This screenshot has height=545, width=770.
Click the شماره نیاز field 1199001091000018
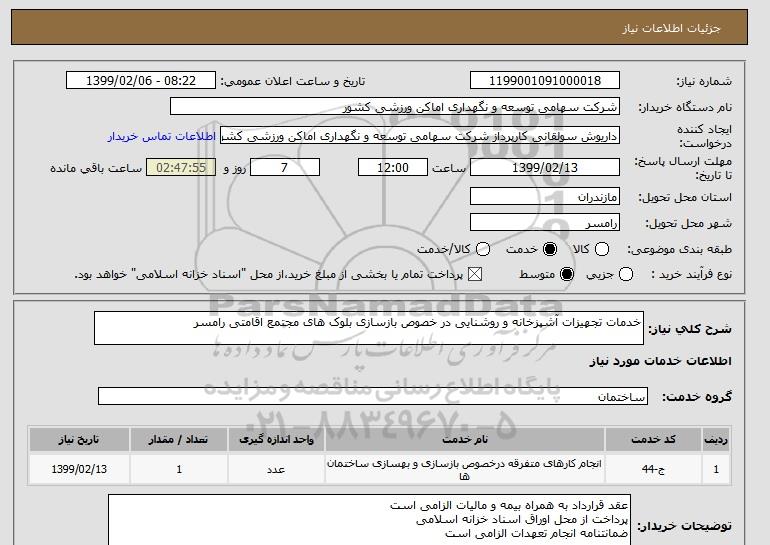tap(545, 81)
